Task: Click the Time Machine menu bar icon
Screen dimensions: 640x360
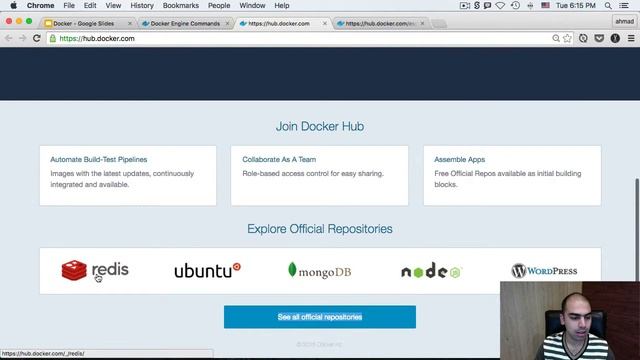Action: (x=515, y=5)
